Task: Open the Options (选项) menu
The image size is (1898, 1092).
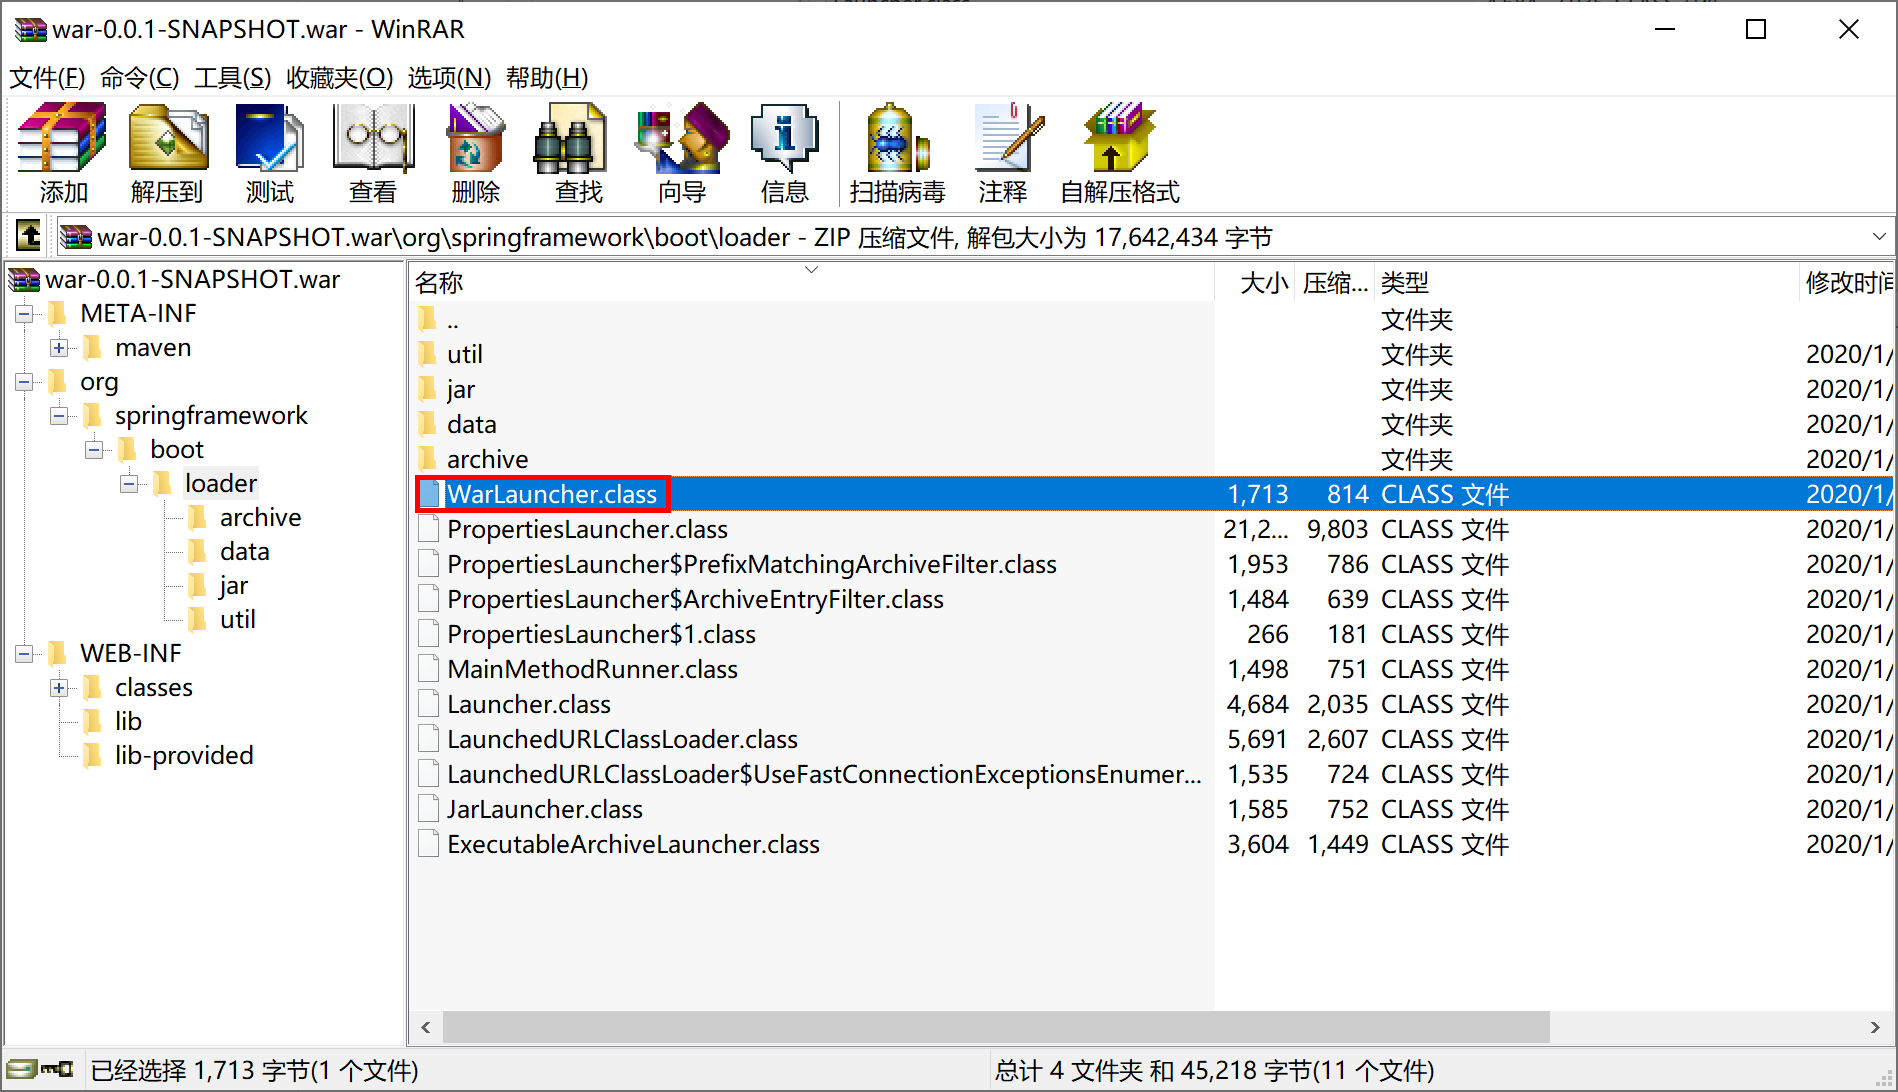Action: pyautogui.click(x=449, y=77)
